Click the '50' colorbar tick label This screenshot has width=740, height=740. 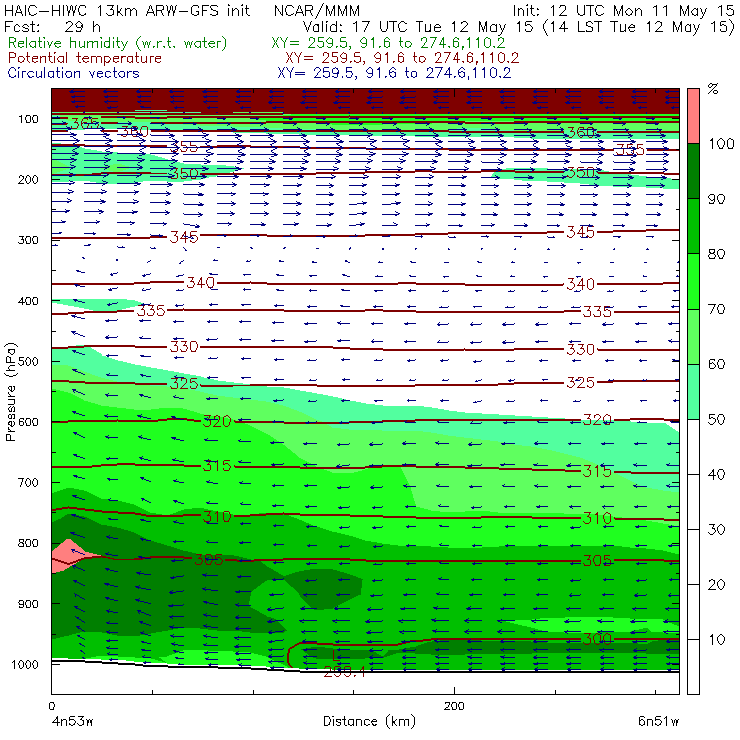716,419
